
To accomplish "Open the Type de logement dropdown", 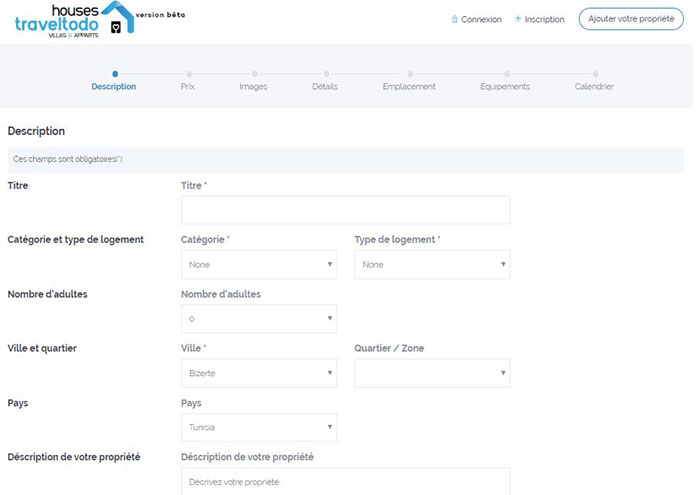I will (x=432, y=265).
